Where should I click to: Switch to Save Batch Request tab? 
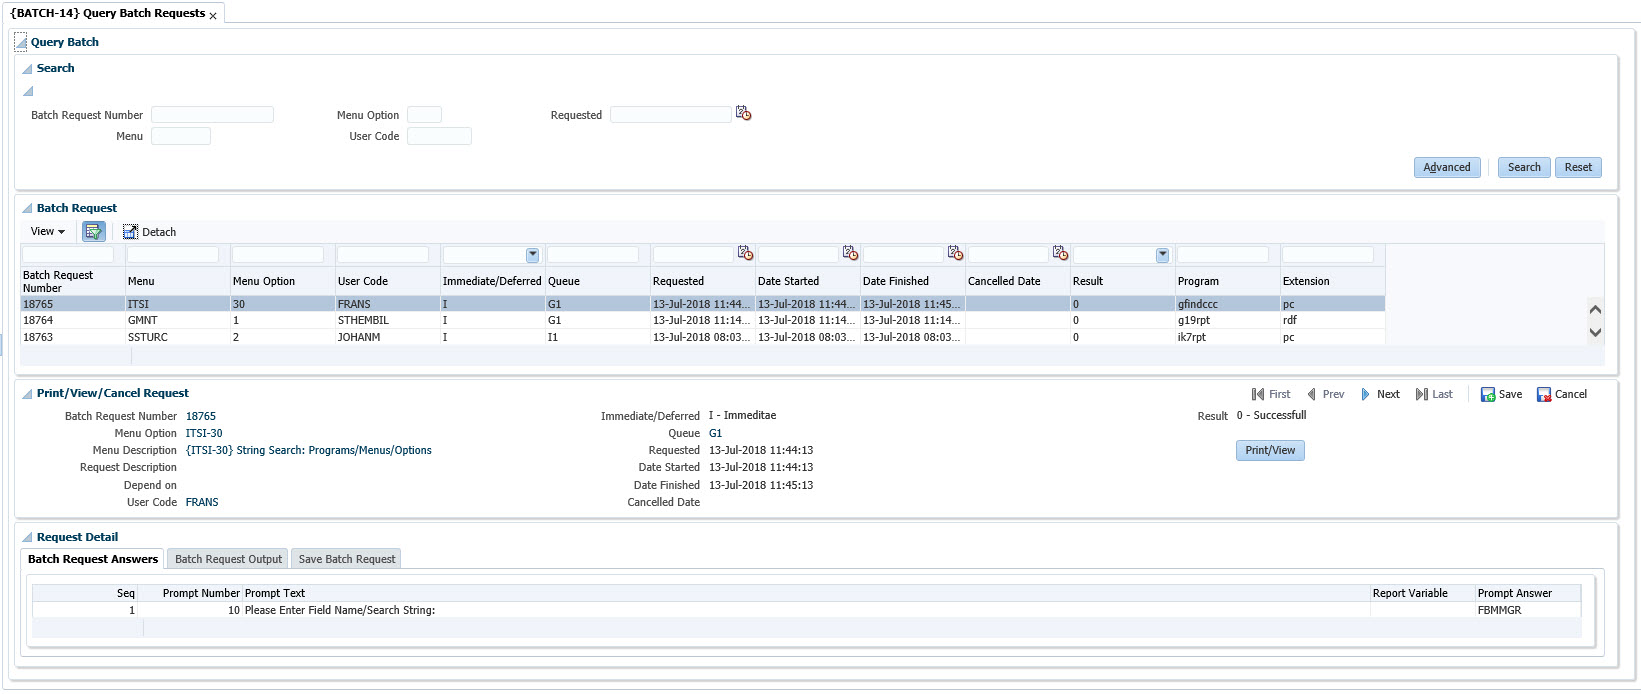347,559
